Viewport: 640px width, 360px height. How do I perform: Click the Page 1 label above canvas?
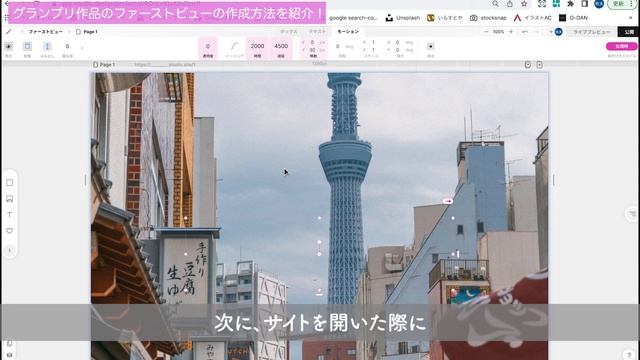104,64
